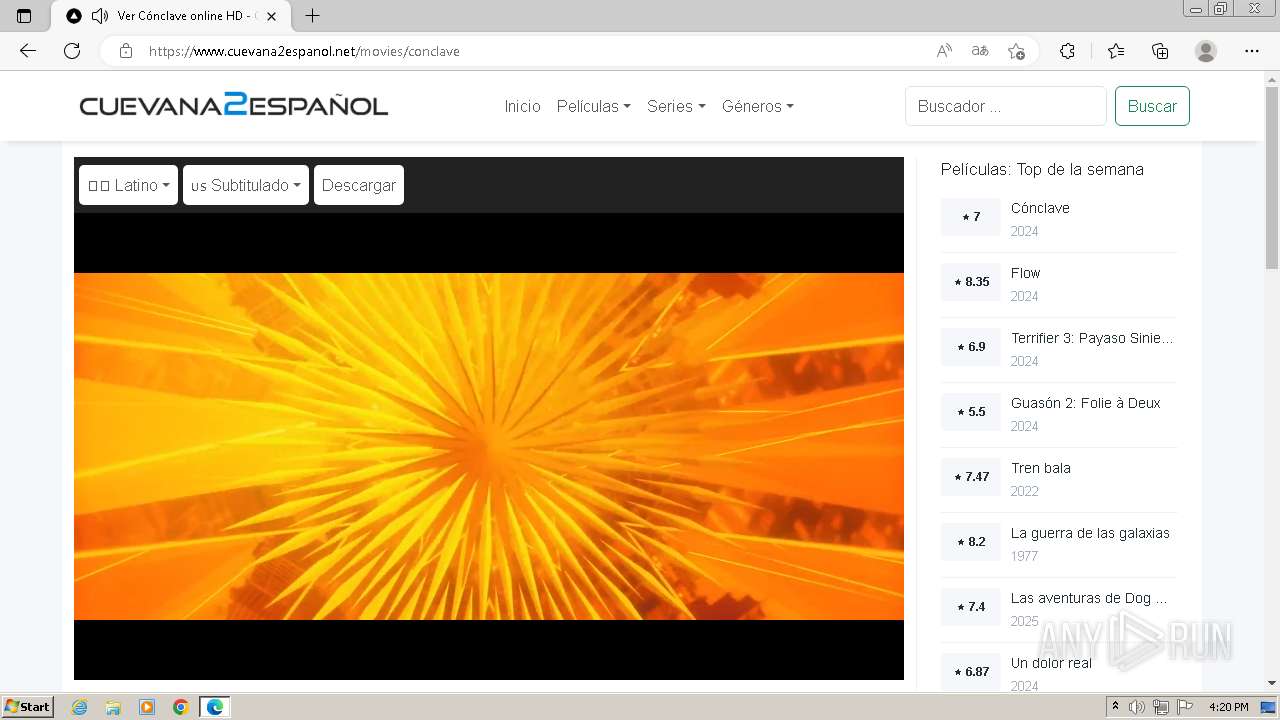This screenshot has width=1280, height=720.
Task: Click the 8.2 rating badge for La guerra
Action: tap(970, 542)
